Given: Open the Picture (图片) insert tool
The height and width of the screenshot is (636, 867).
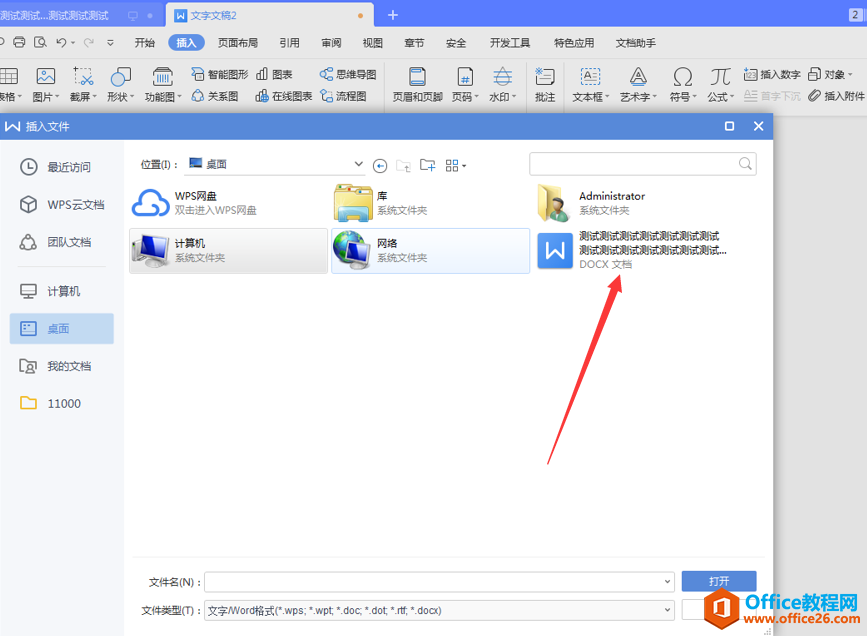Looking at the screenshot, I should pos(45,85).
